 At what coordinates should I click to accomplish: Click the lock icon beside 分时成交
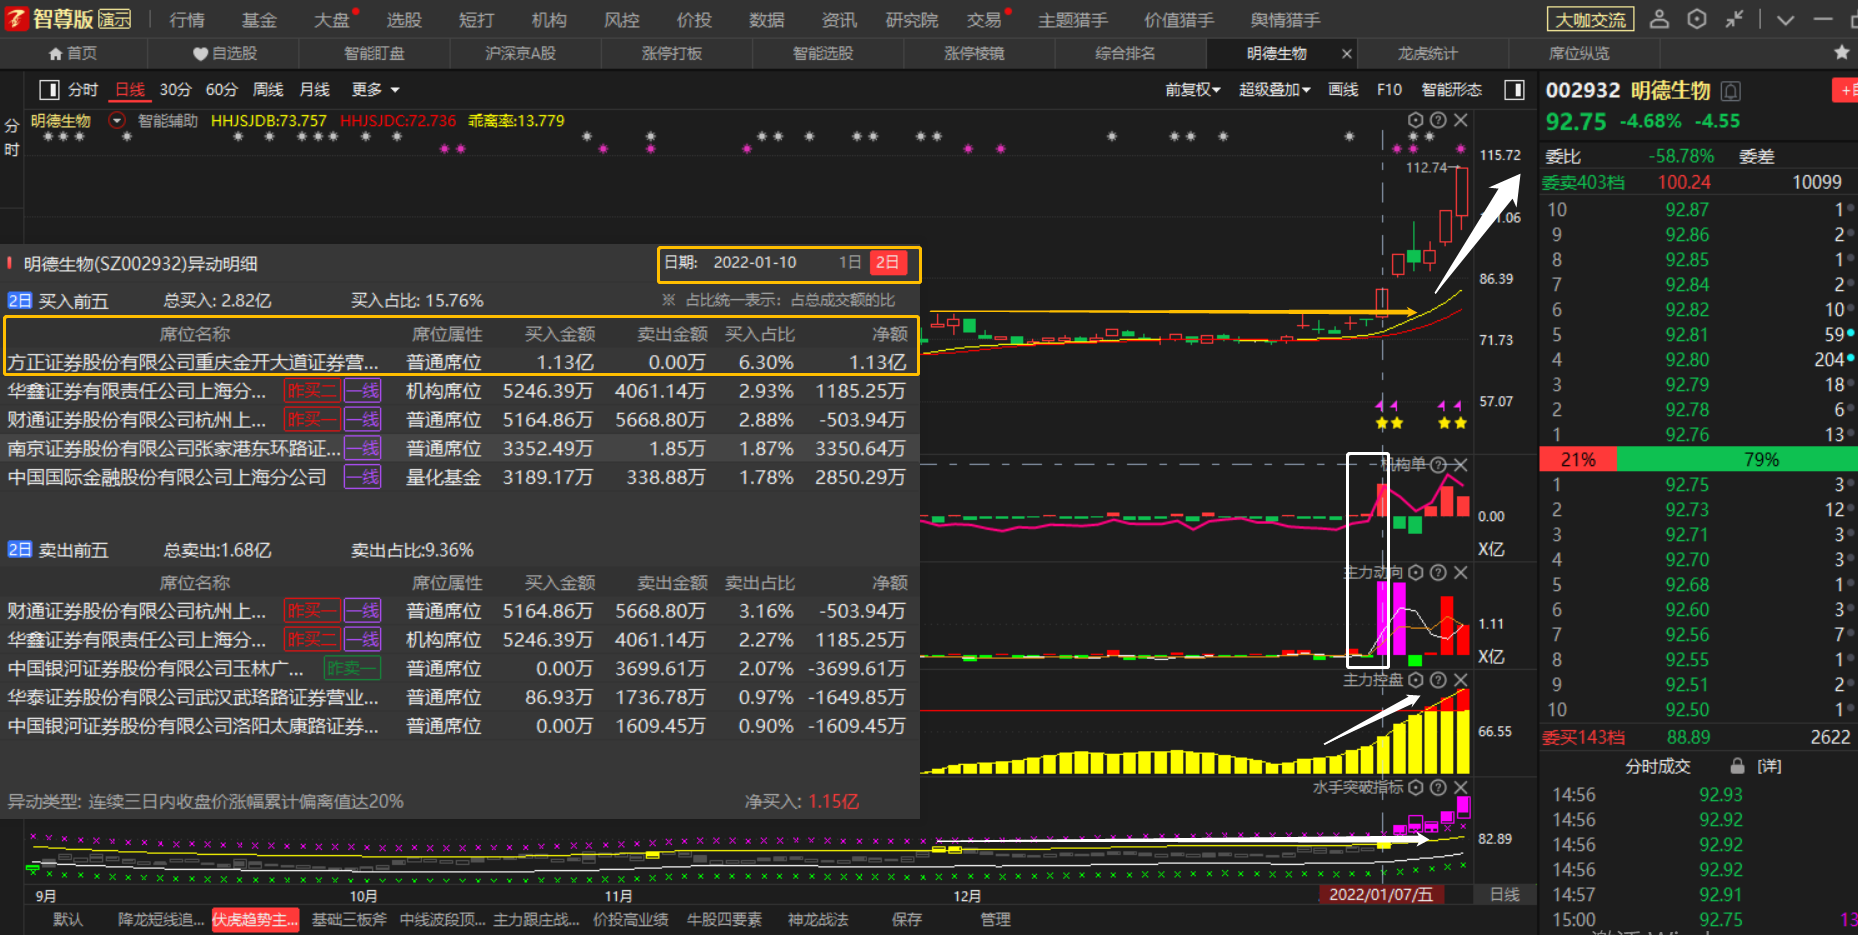tap(1738, 766)
